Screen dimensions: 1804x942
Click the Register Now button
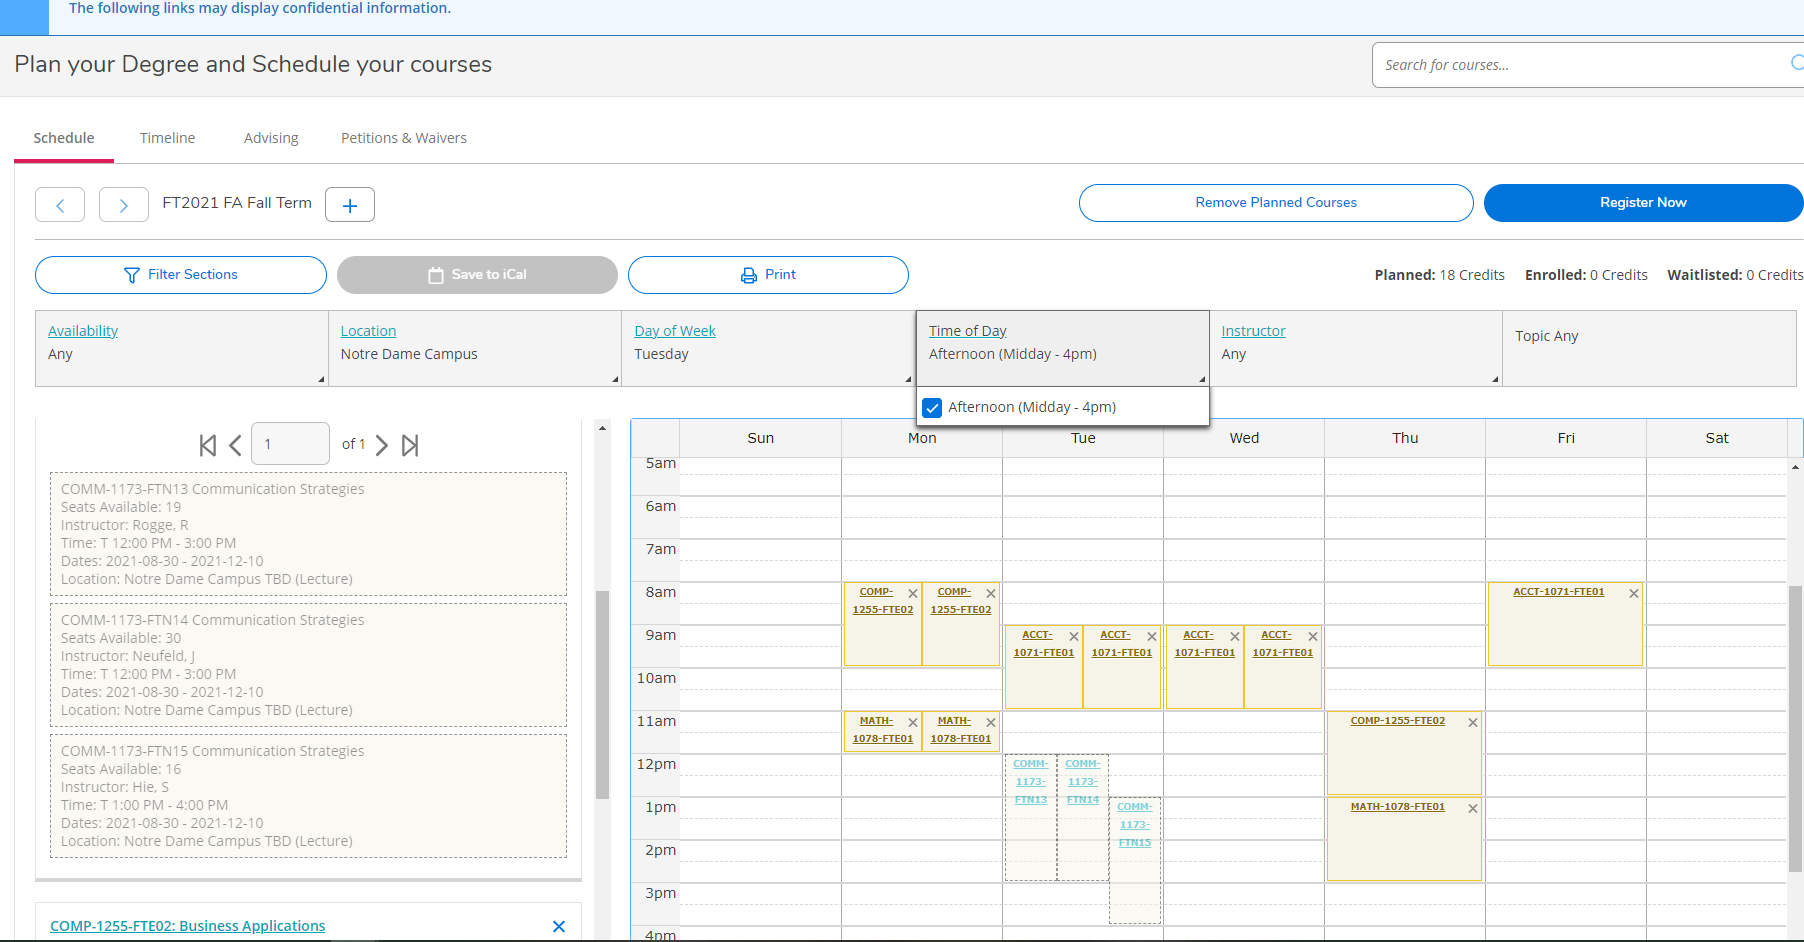[x=1643, y=203]
